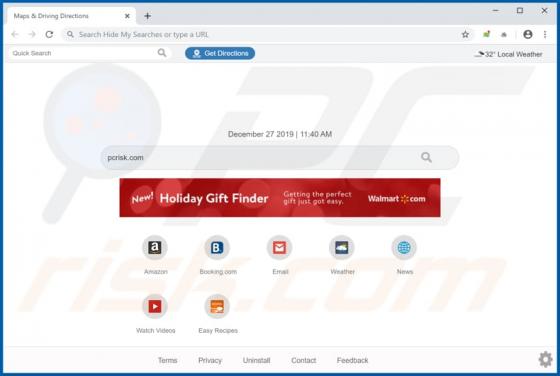Click the Email label under the icon
The height and width of the screenshot is (376, 560).
tap(280, 272)
